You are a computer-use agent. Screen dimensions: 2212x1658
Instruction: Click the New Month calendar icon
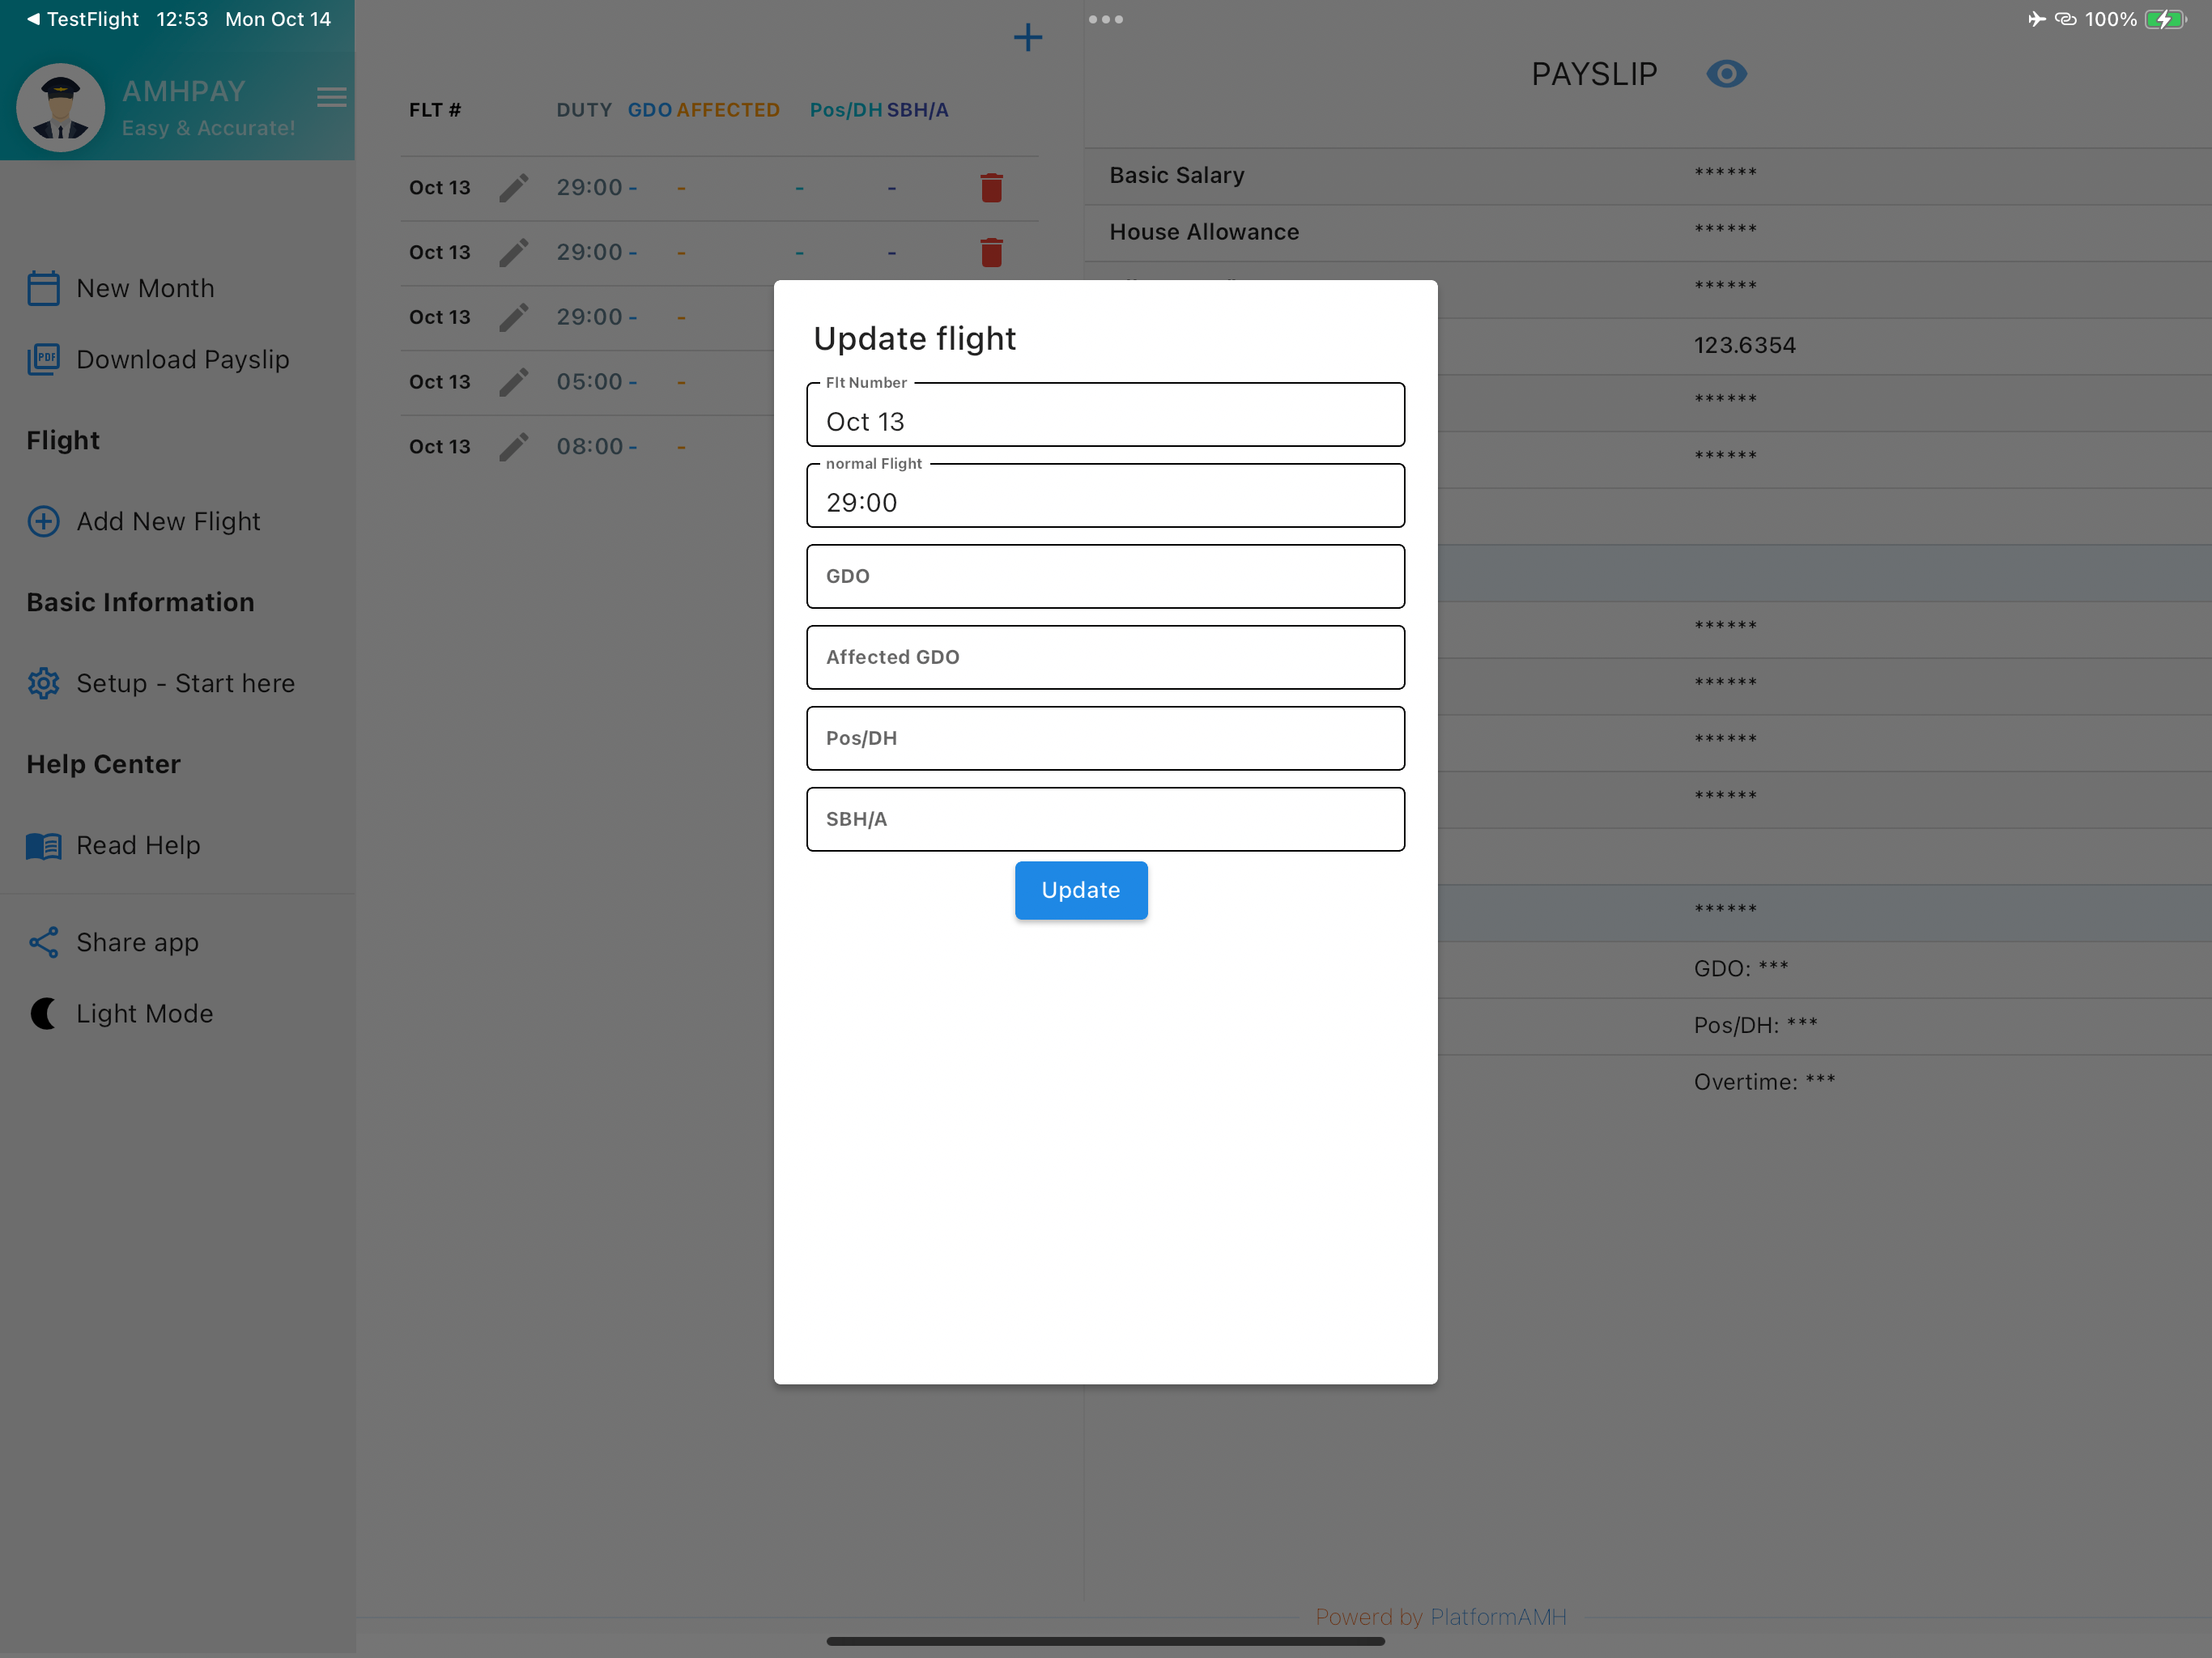43,288
